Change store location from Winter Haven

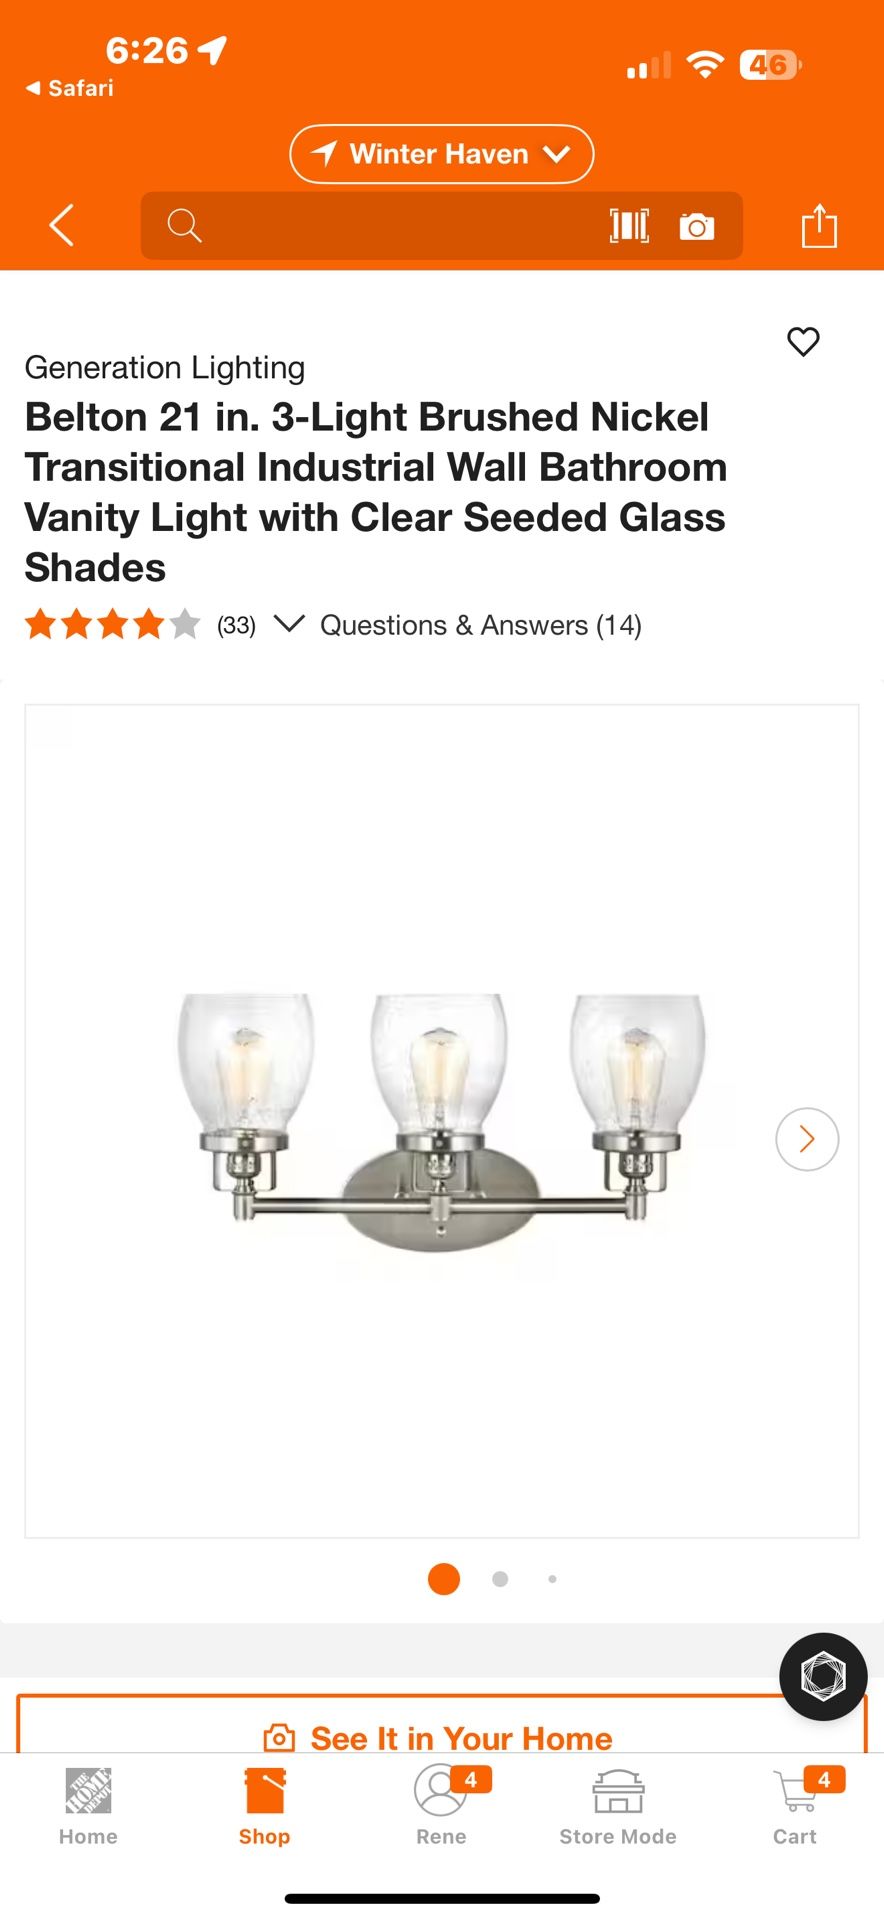coord(441,153)
